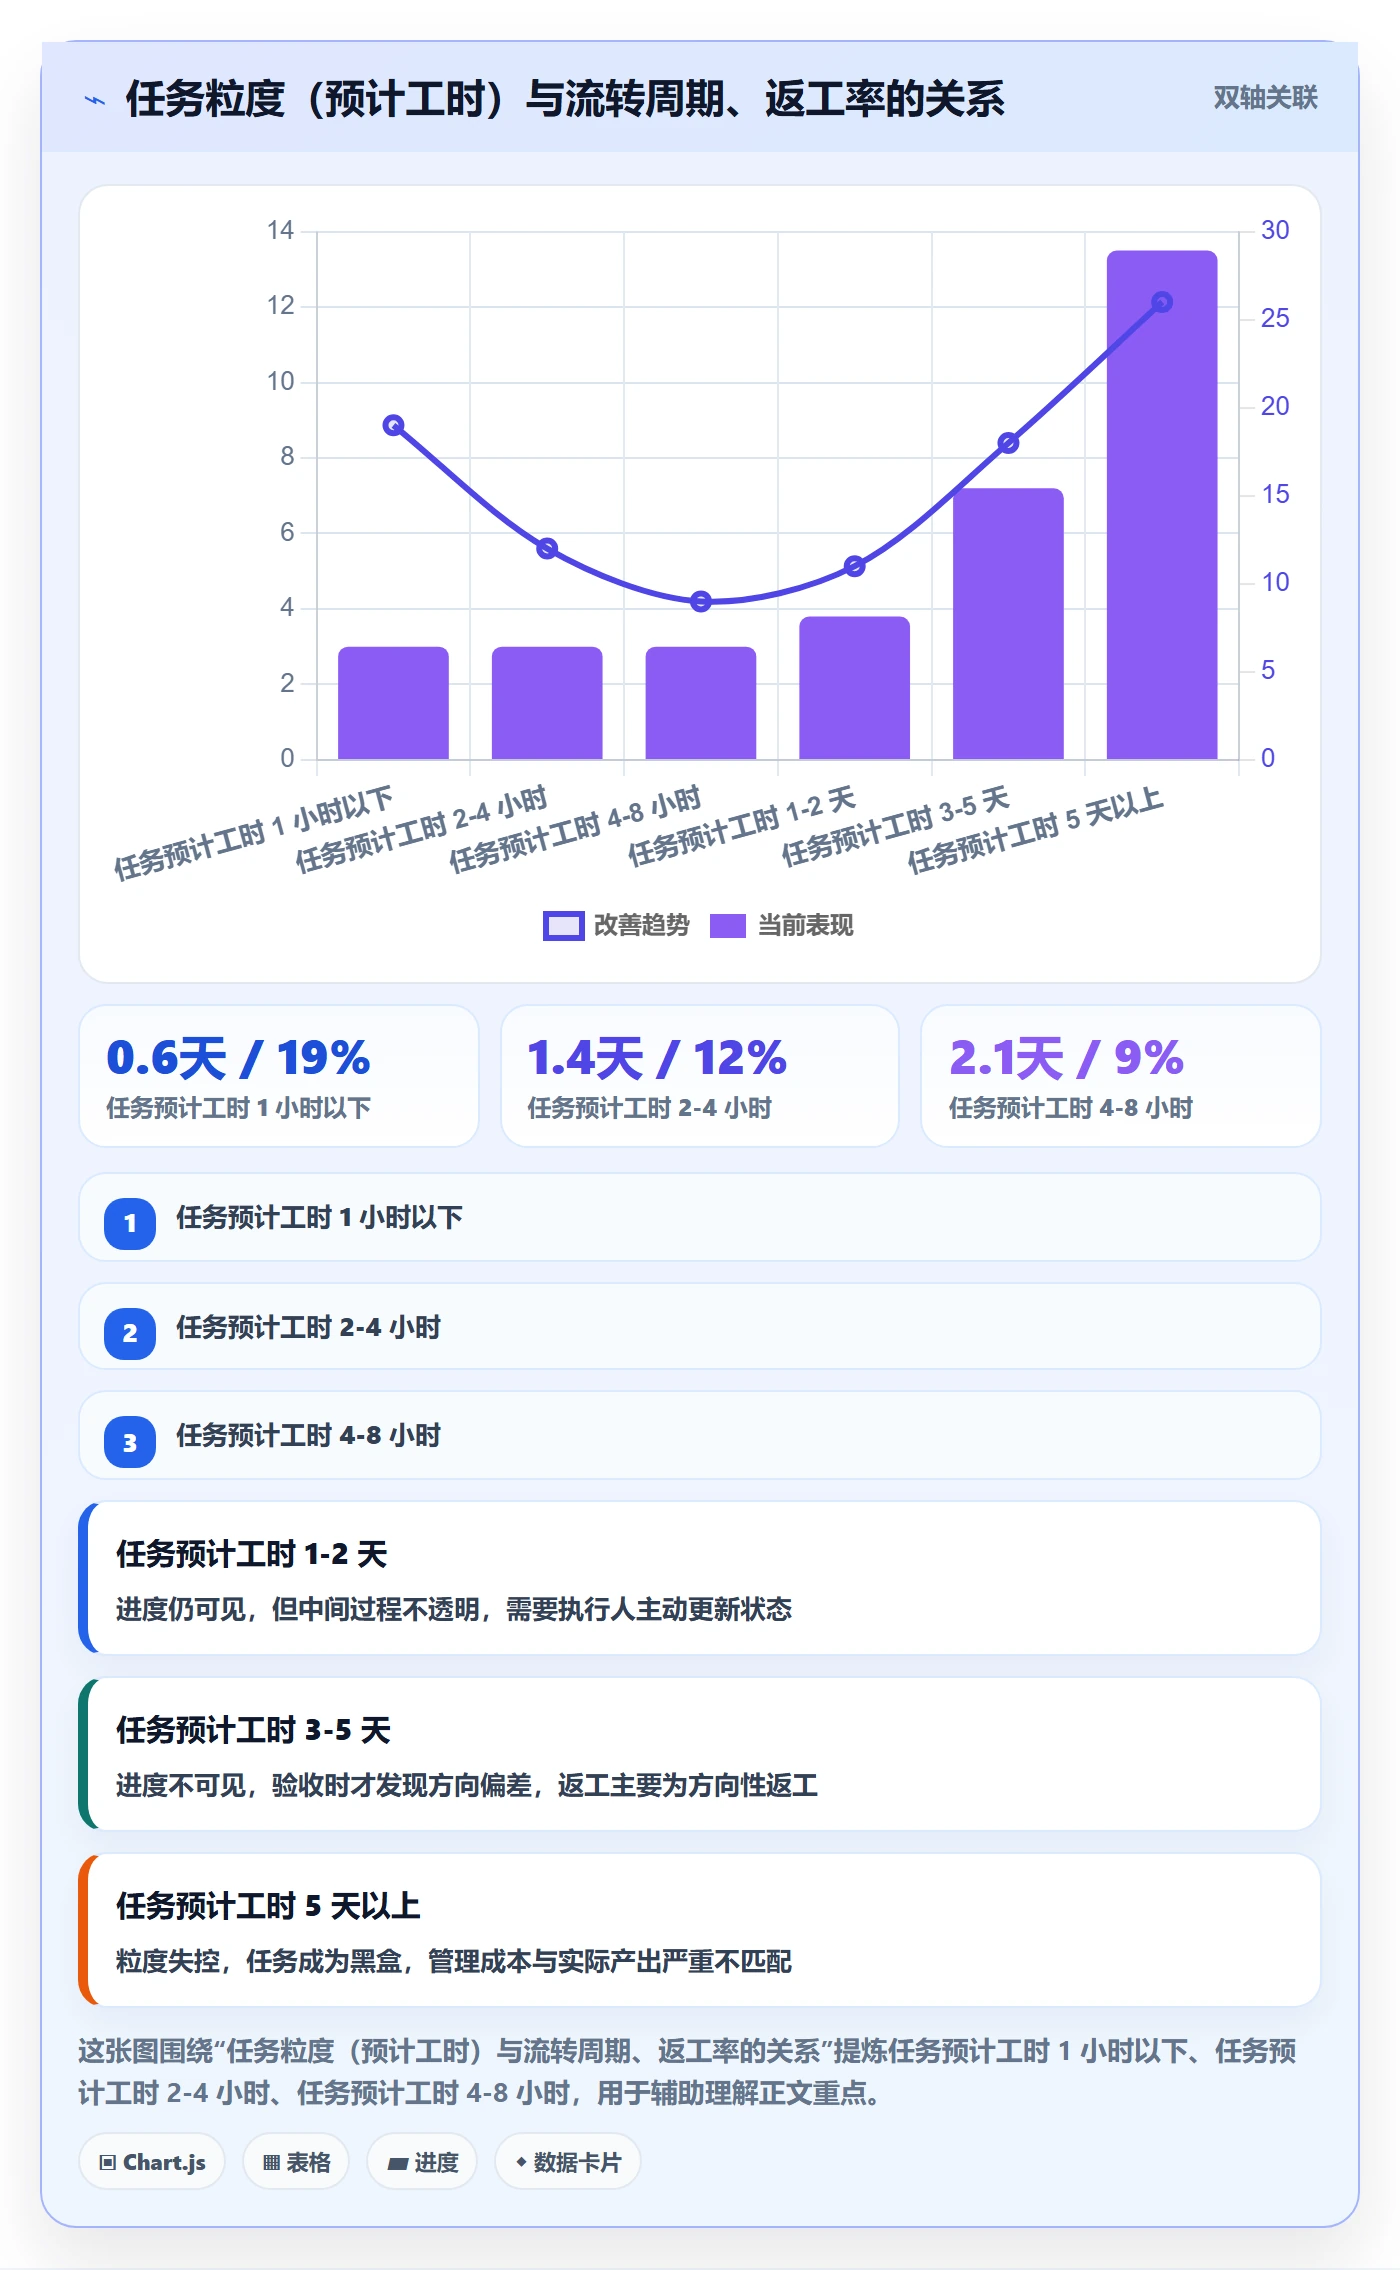The height and width of the screenshot is (2270, 1400).
Task: Click the 1.4天 / 12% stat card
Action: coord(700,1076)
